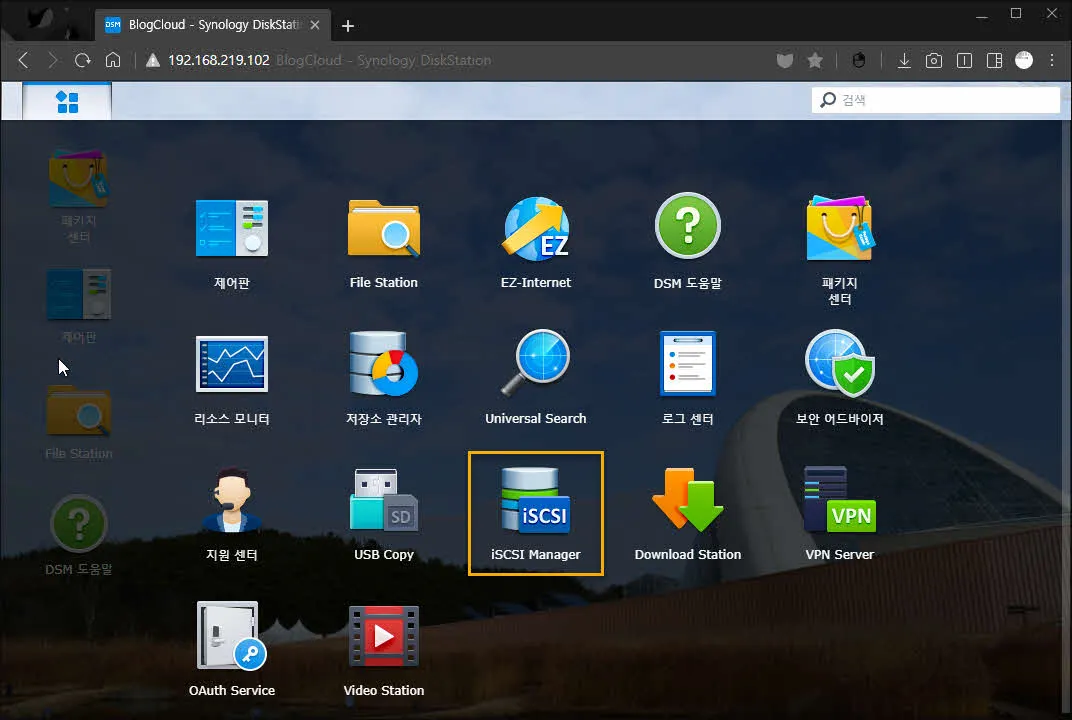Open DSM 도움말 help in the app grid
1072x720 pixels.
(x=687, y=243)
